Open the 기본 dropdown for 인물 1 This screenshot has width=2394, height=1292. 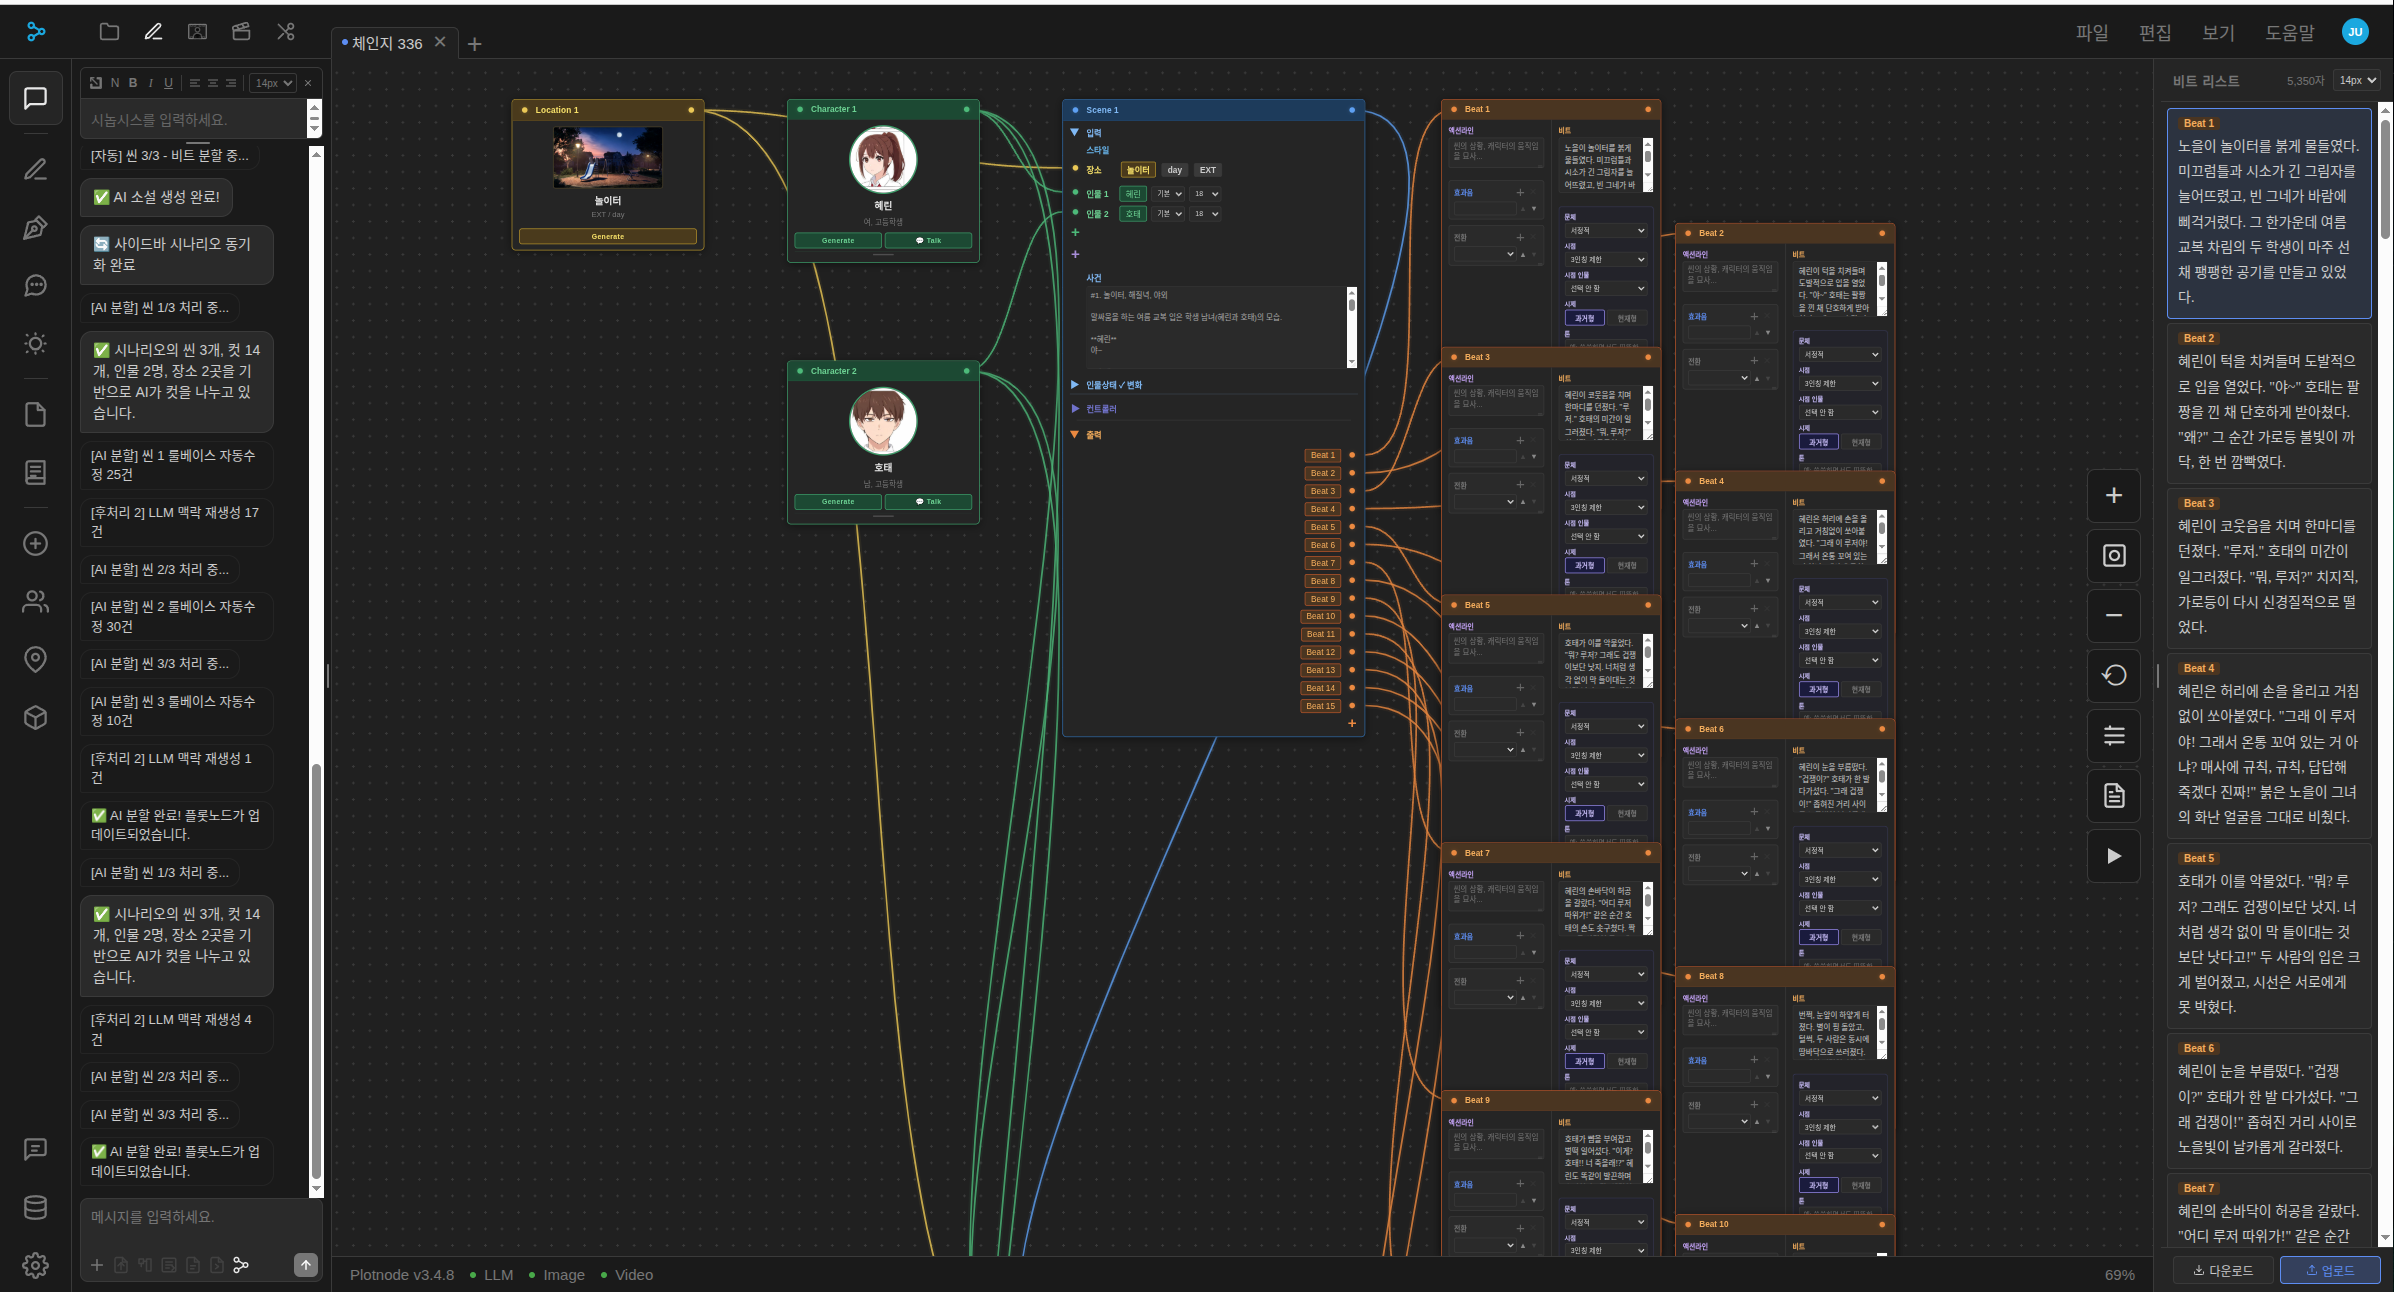[x=1169, y=194]
